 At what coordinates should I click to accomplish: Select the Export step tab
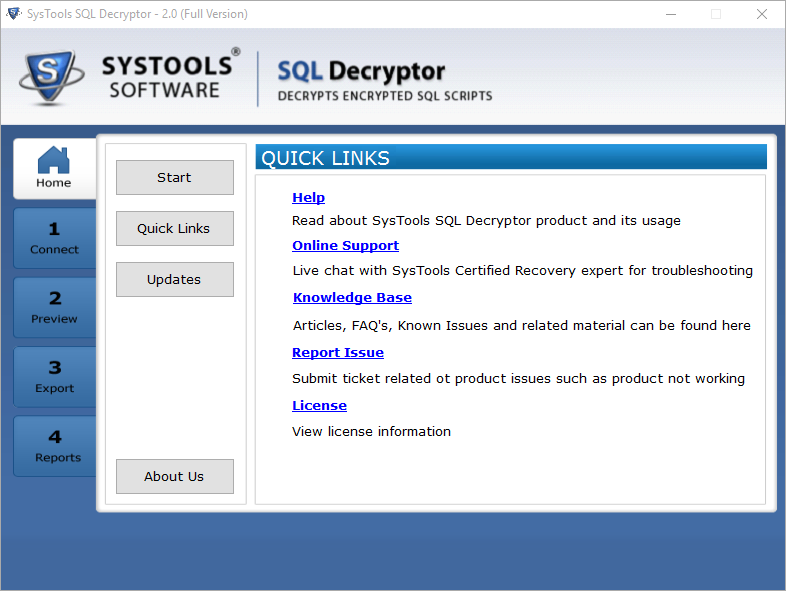point(55,377)
